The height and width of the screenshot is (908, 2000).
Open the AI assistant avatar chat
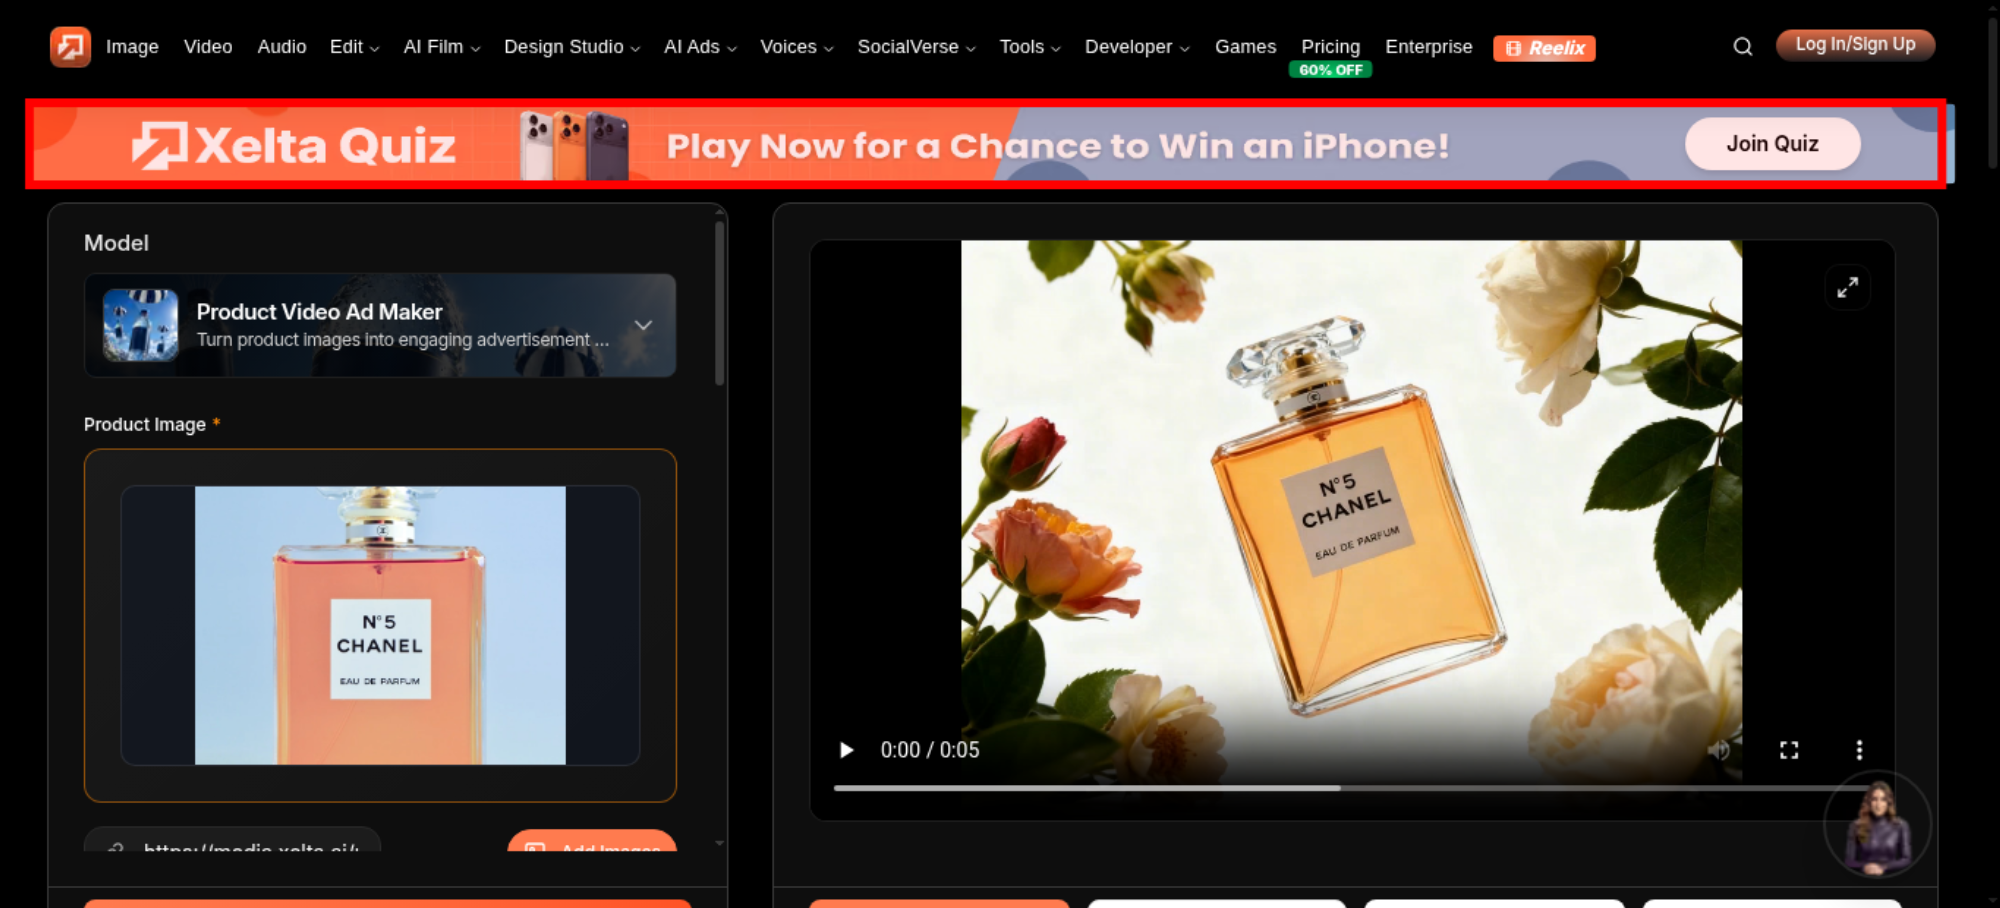click(1878, 825)
